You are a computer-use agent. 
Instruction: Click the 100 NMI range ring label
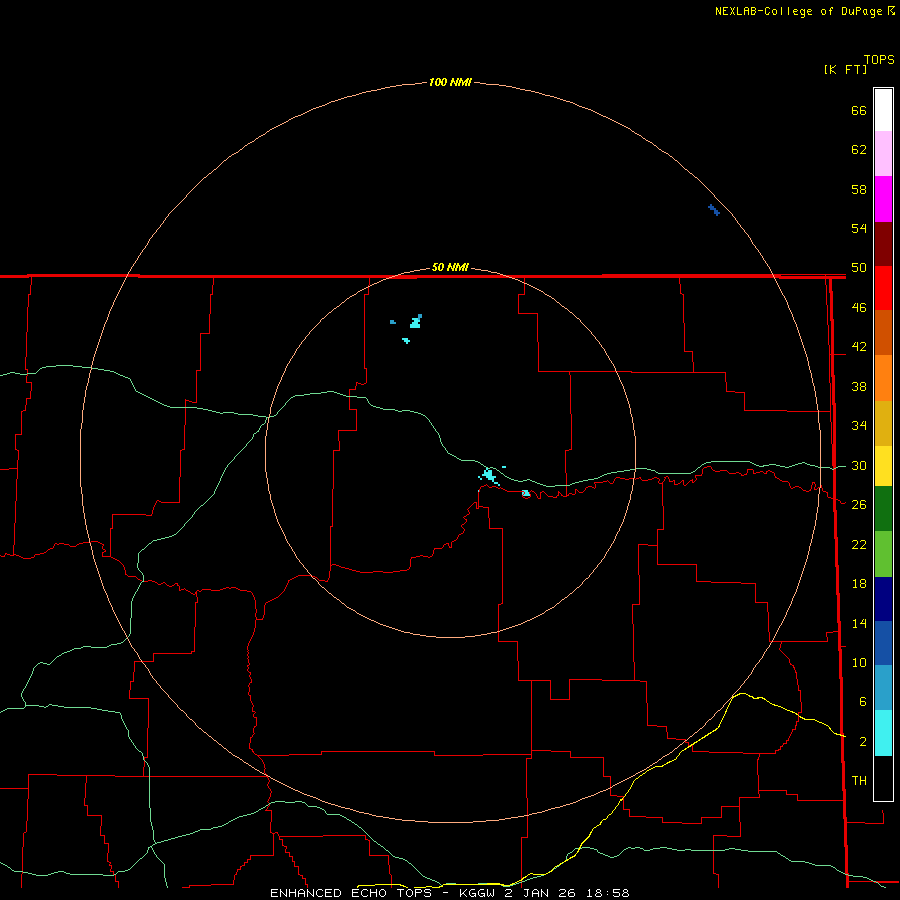tap(450, 82)
